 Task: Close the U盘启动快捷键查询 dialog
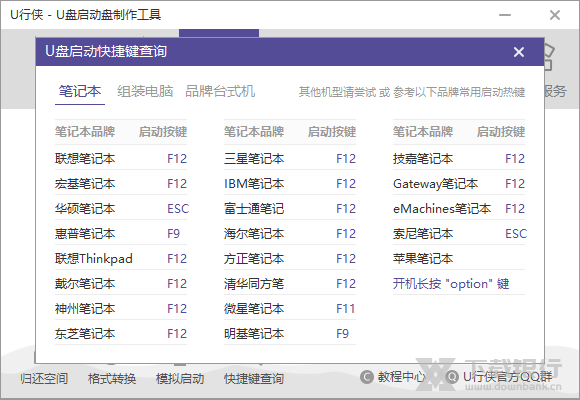point(519,52)
